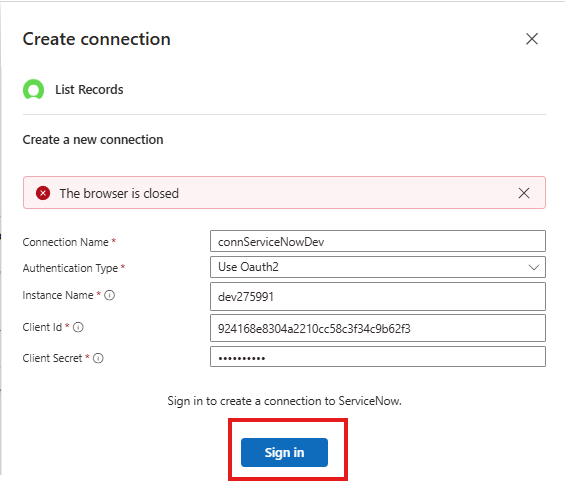Show info tooltip for Client Id

pyautogui.click(x=78, y=327)
